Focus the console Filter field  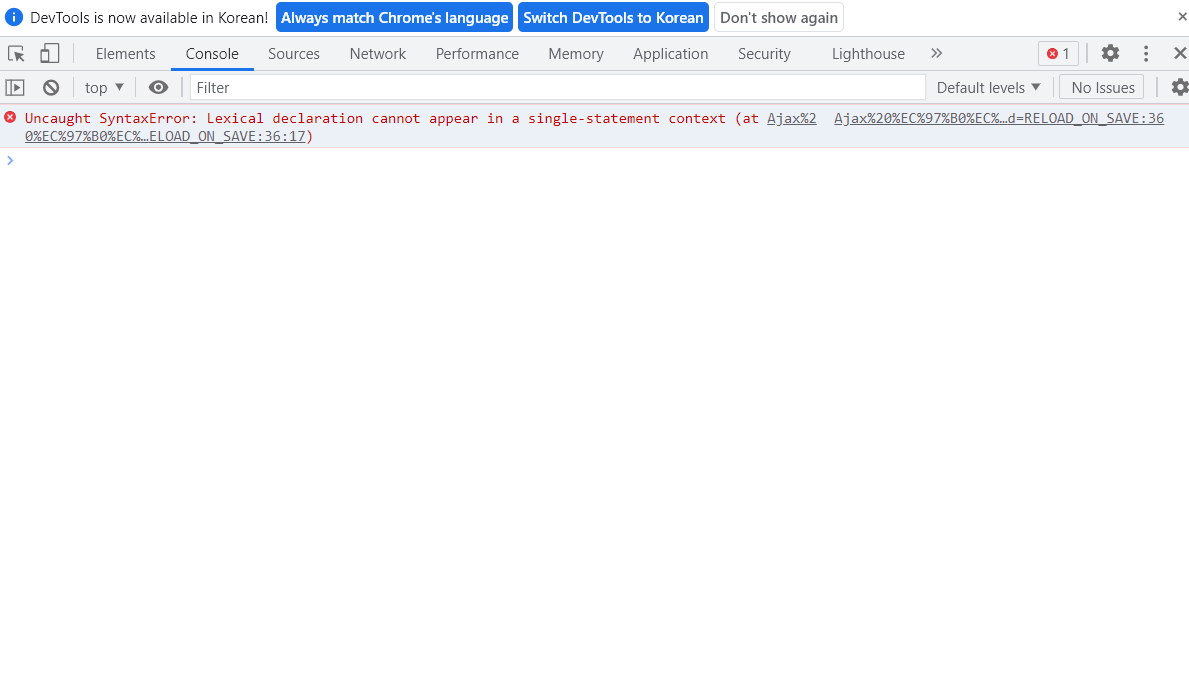(x=557, y=88)
